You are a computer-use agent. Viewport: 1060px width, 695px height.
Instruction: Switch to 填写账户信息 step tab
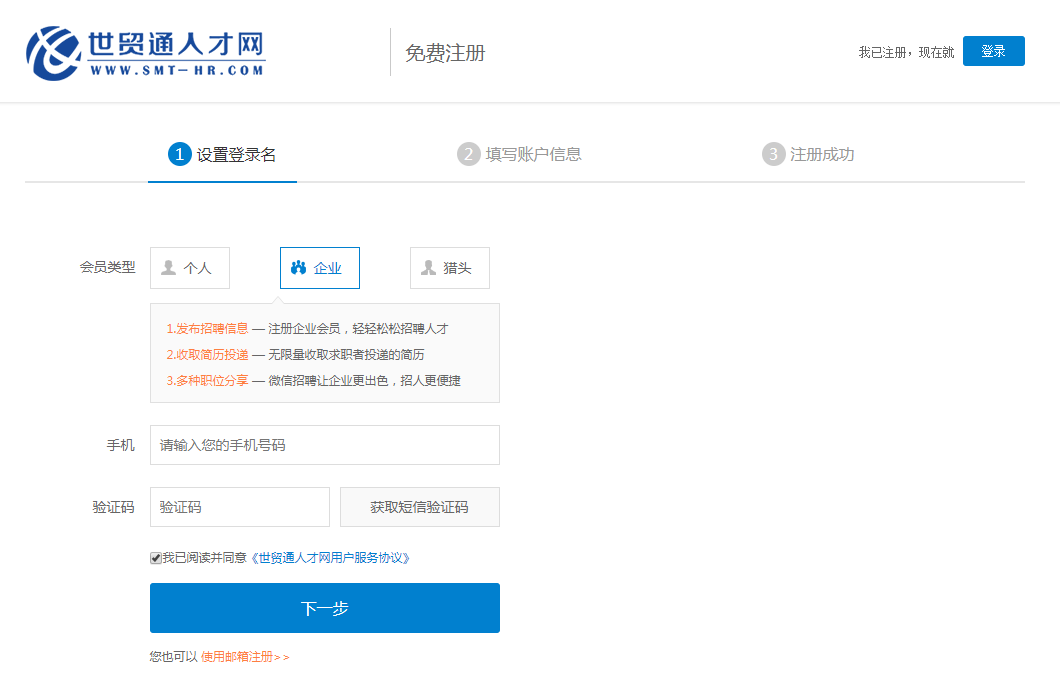tap(533, 155)
